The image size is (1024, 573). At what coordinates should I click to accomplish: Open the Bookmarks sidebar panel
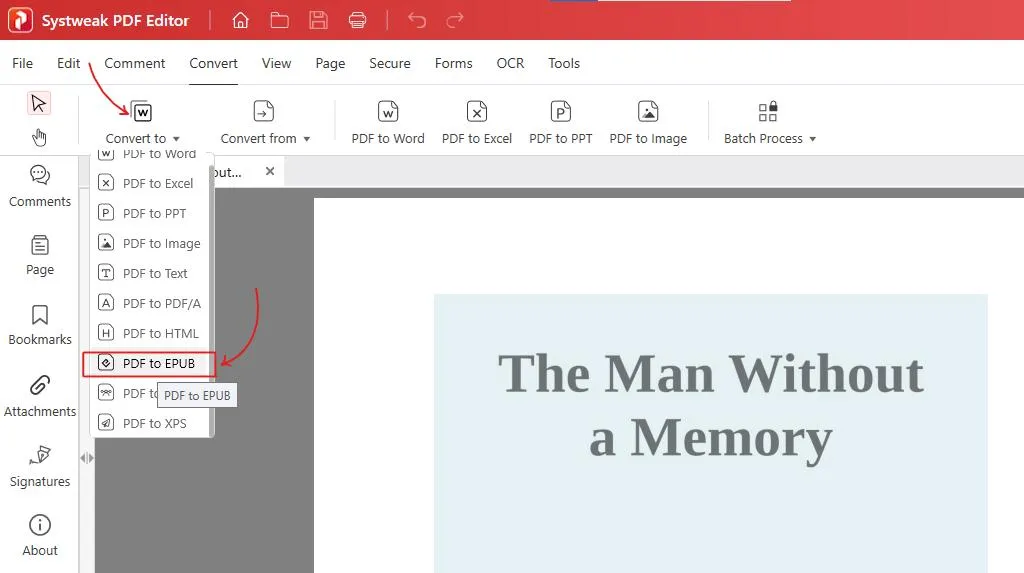pos(40,325)
